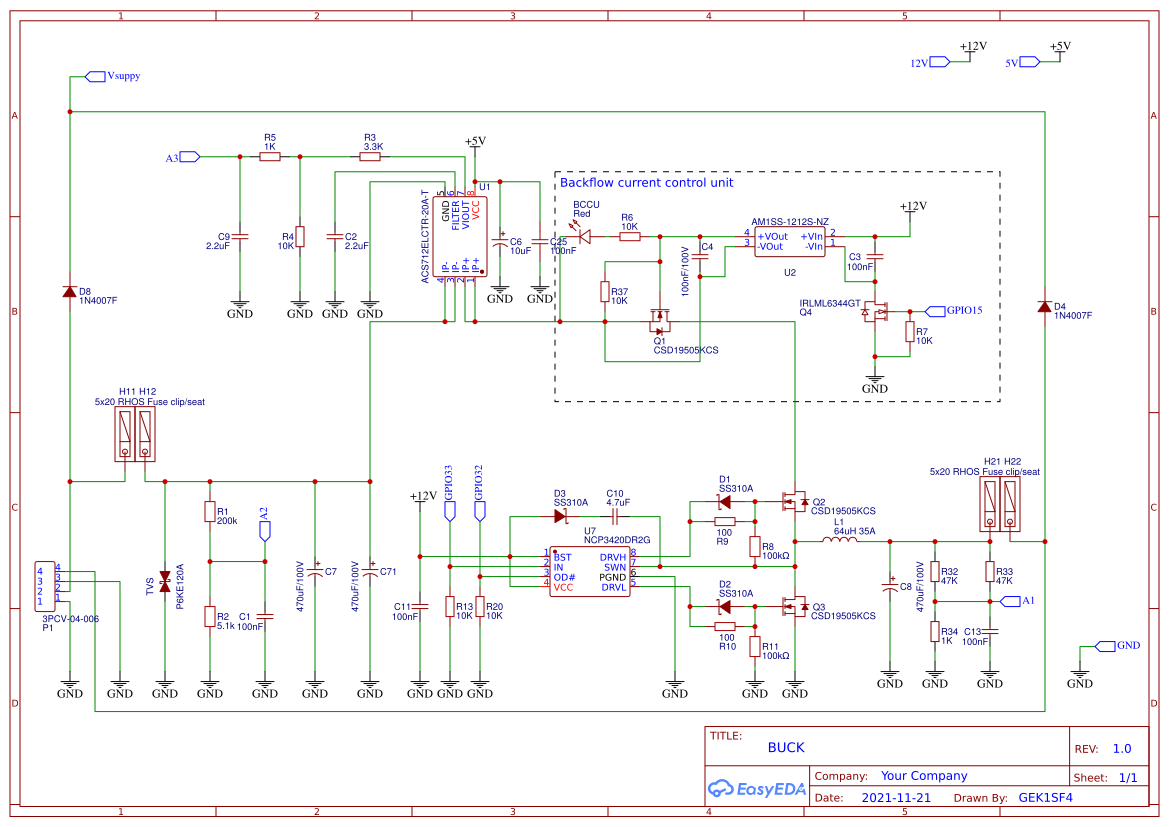1169x827 pixels.
Task: Click the BUCK title text field
Action: pos(786,747)
